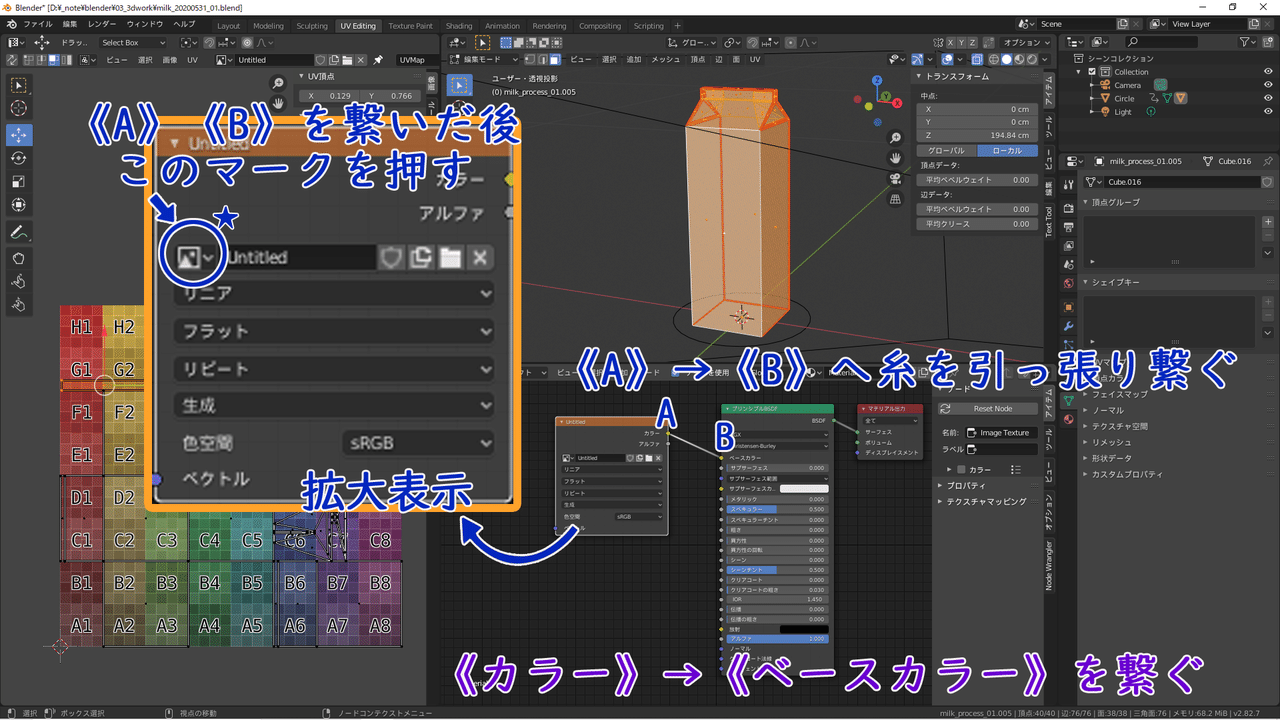Click the UV editor zoom magnifier icon
1280x720 pixels.
tap(278, 83)
